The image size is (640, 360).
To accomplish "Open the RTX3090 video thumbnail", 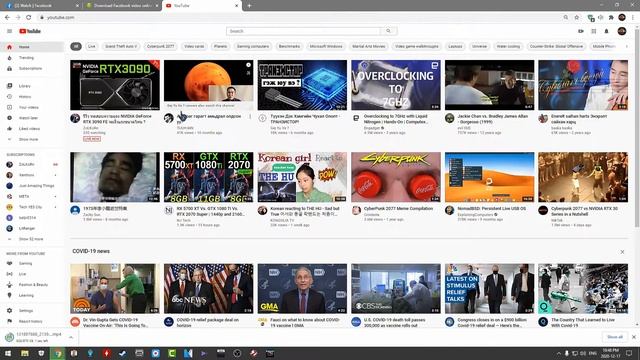I will click(x=115, y=85).
